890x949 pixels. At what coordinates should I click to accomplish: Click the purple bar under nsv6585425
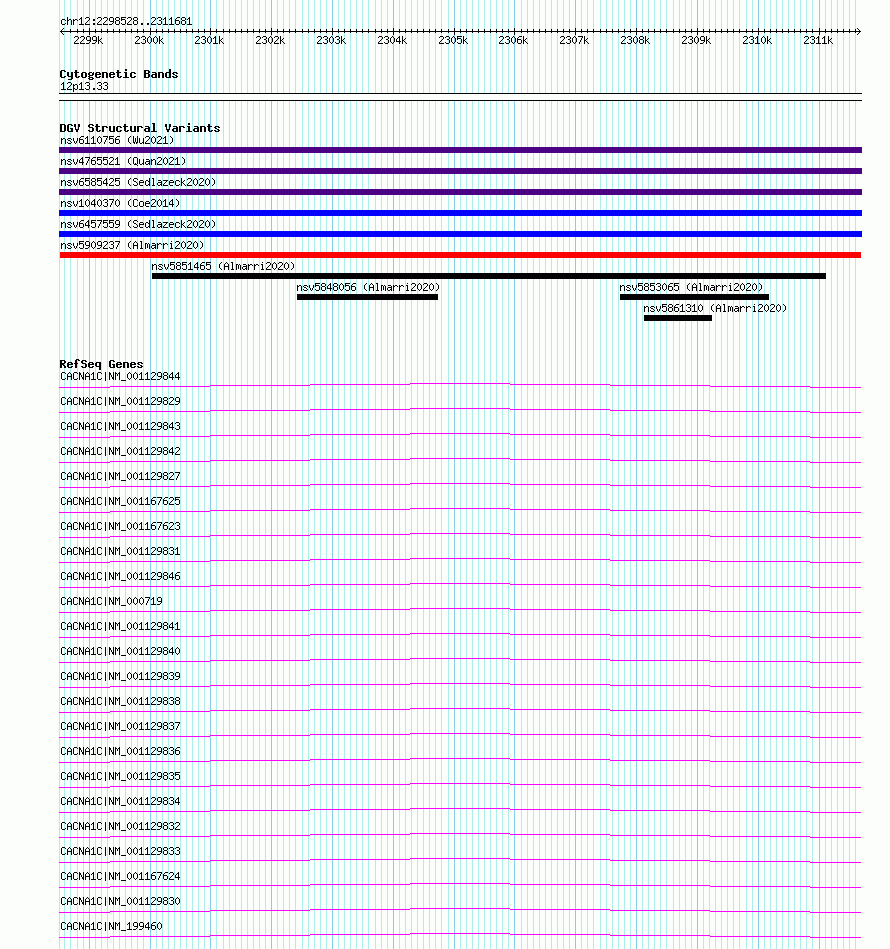460,192
